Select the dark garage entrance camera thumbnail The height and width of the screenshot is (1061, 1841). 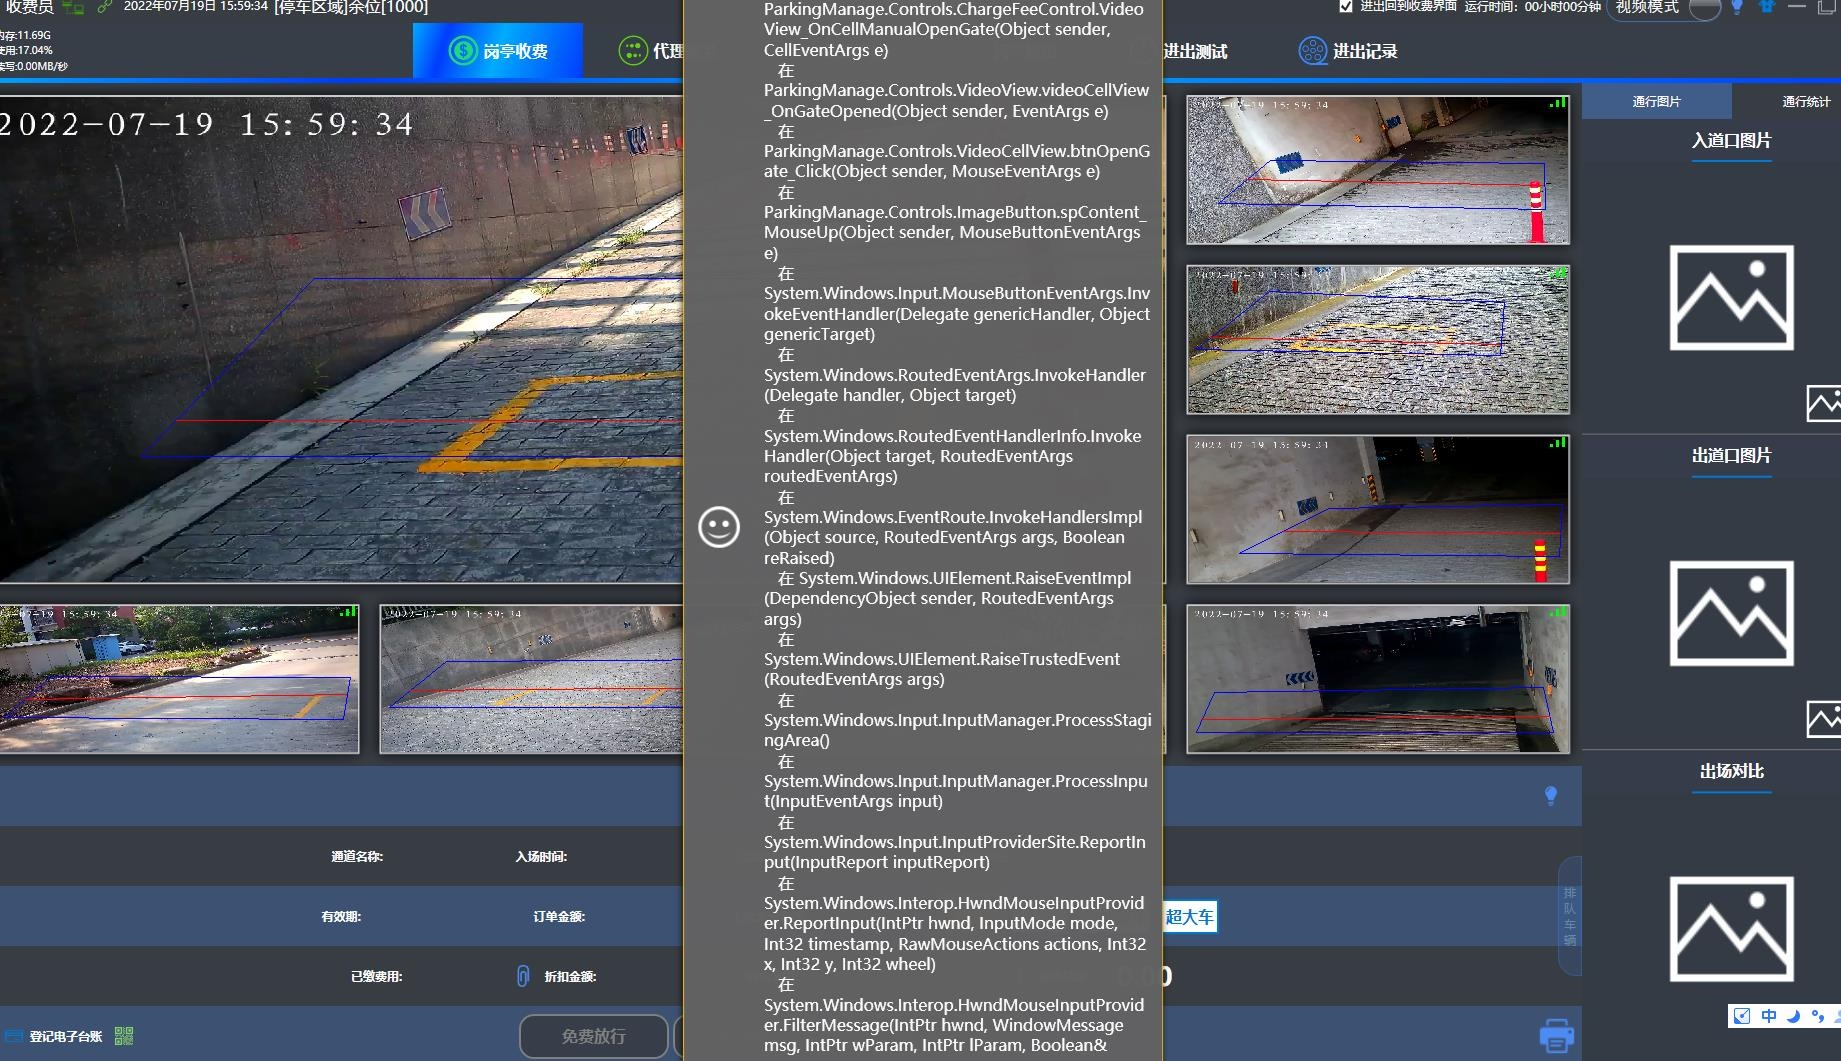1378,679
